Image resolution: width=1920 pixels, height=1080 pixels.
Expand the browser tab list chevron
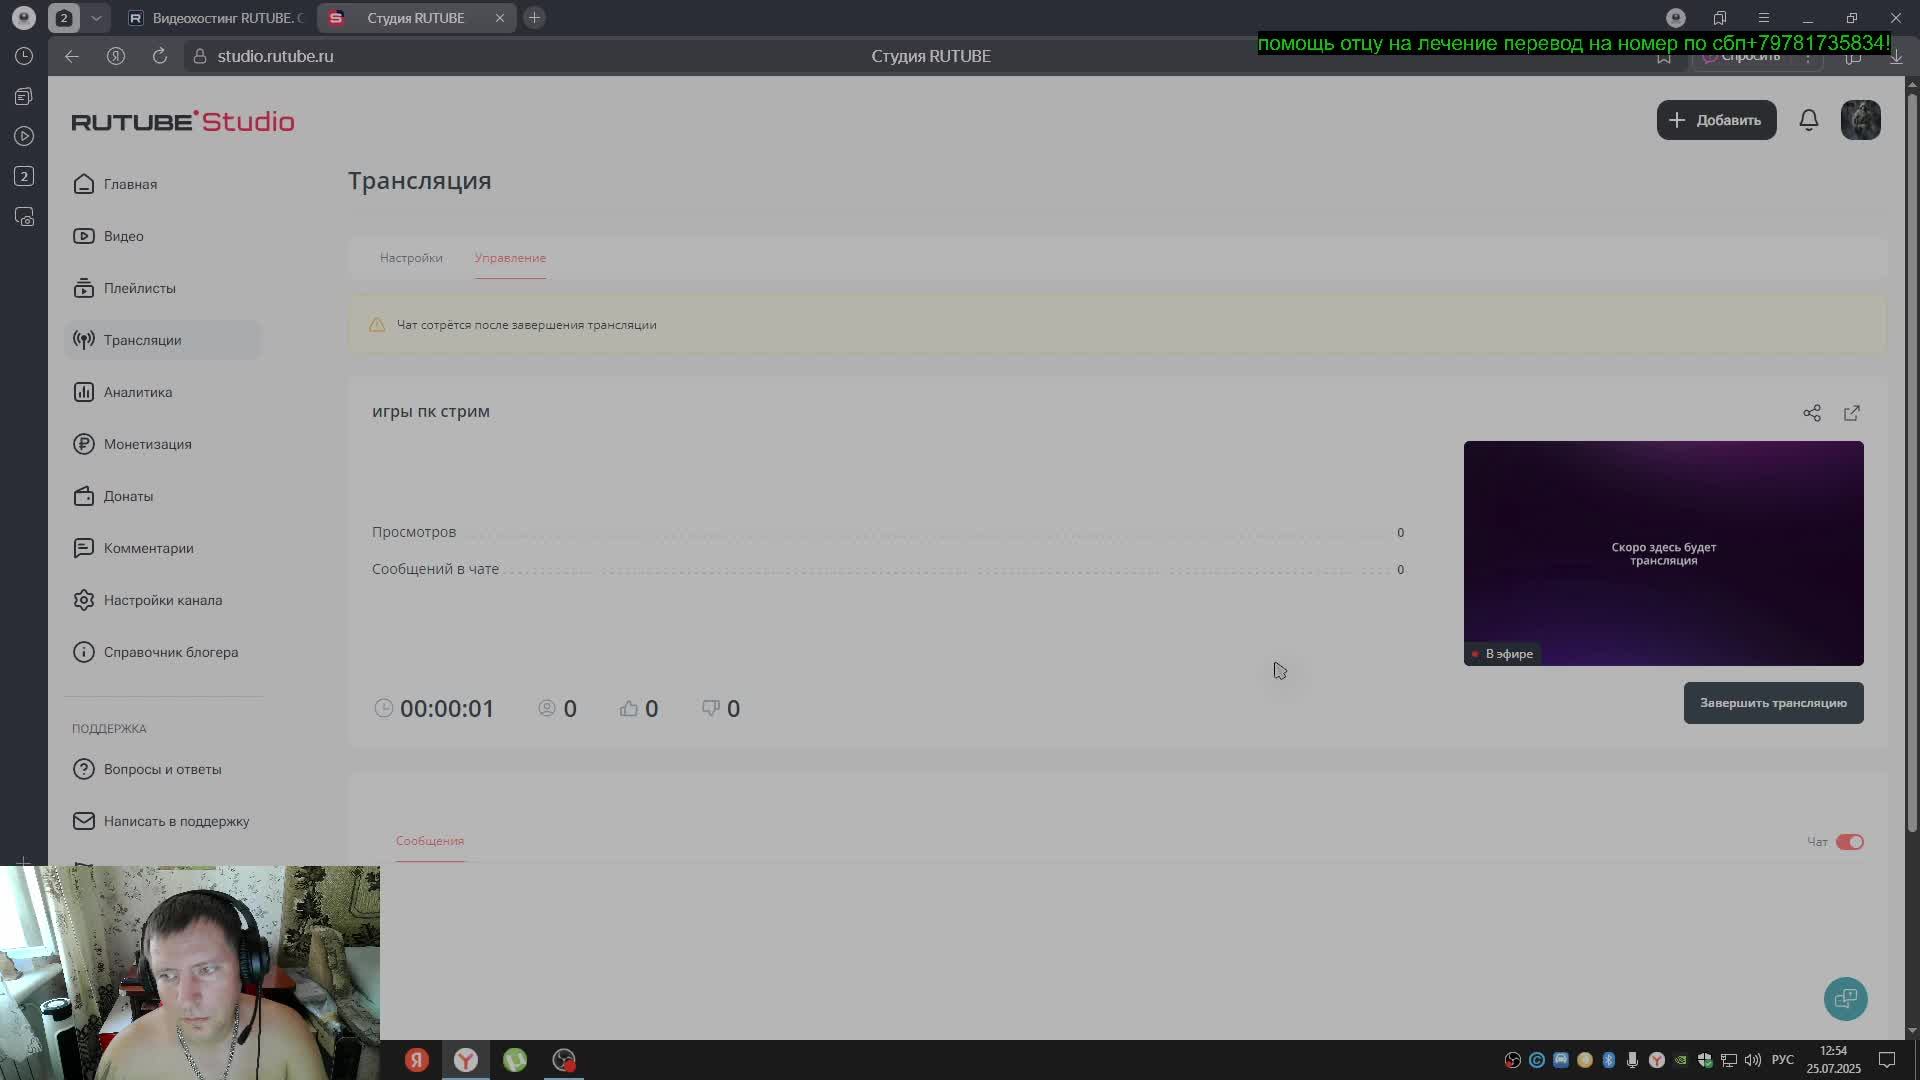(96, 18)
